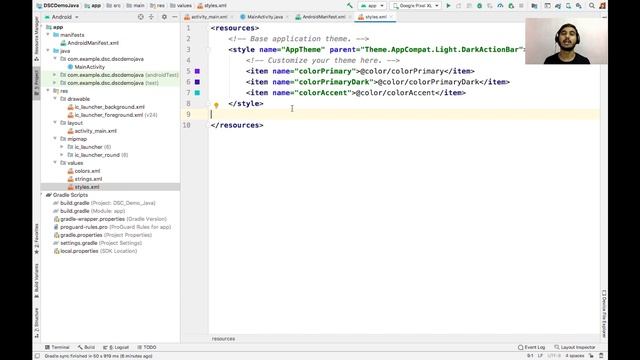Open the Event Log

531,347
